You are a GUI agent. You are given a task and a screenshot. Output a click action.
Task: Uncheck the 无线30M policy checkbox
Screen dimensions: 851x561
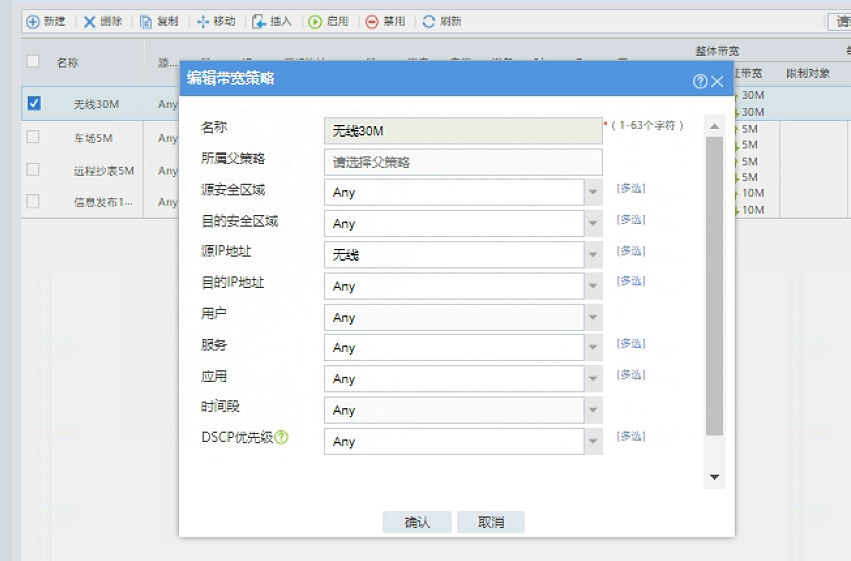tap(34, 103)
